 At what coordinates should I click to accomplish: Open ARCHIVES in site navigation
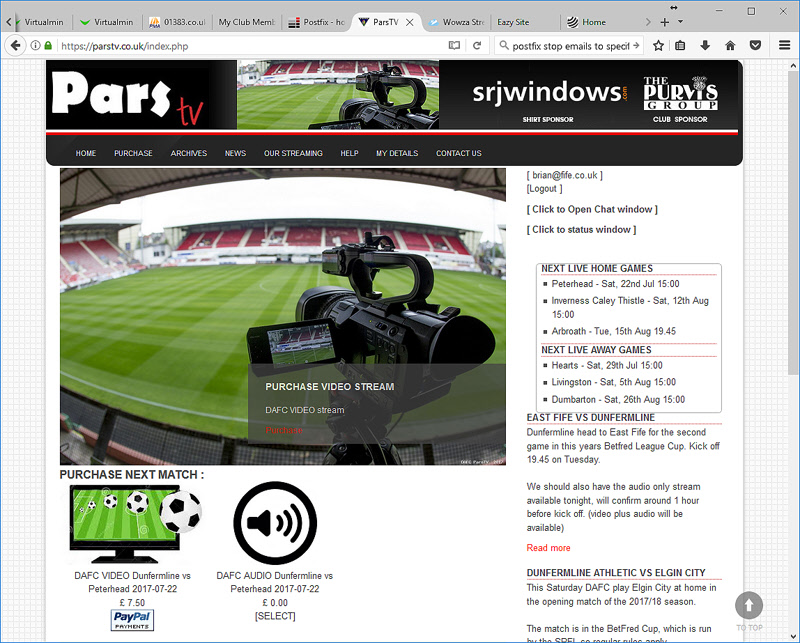coord(189,153)
